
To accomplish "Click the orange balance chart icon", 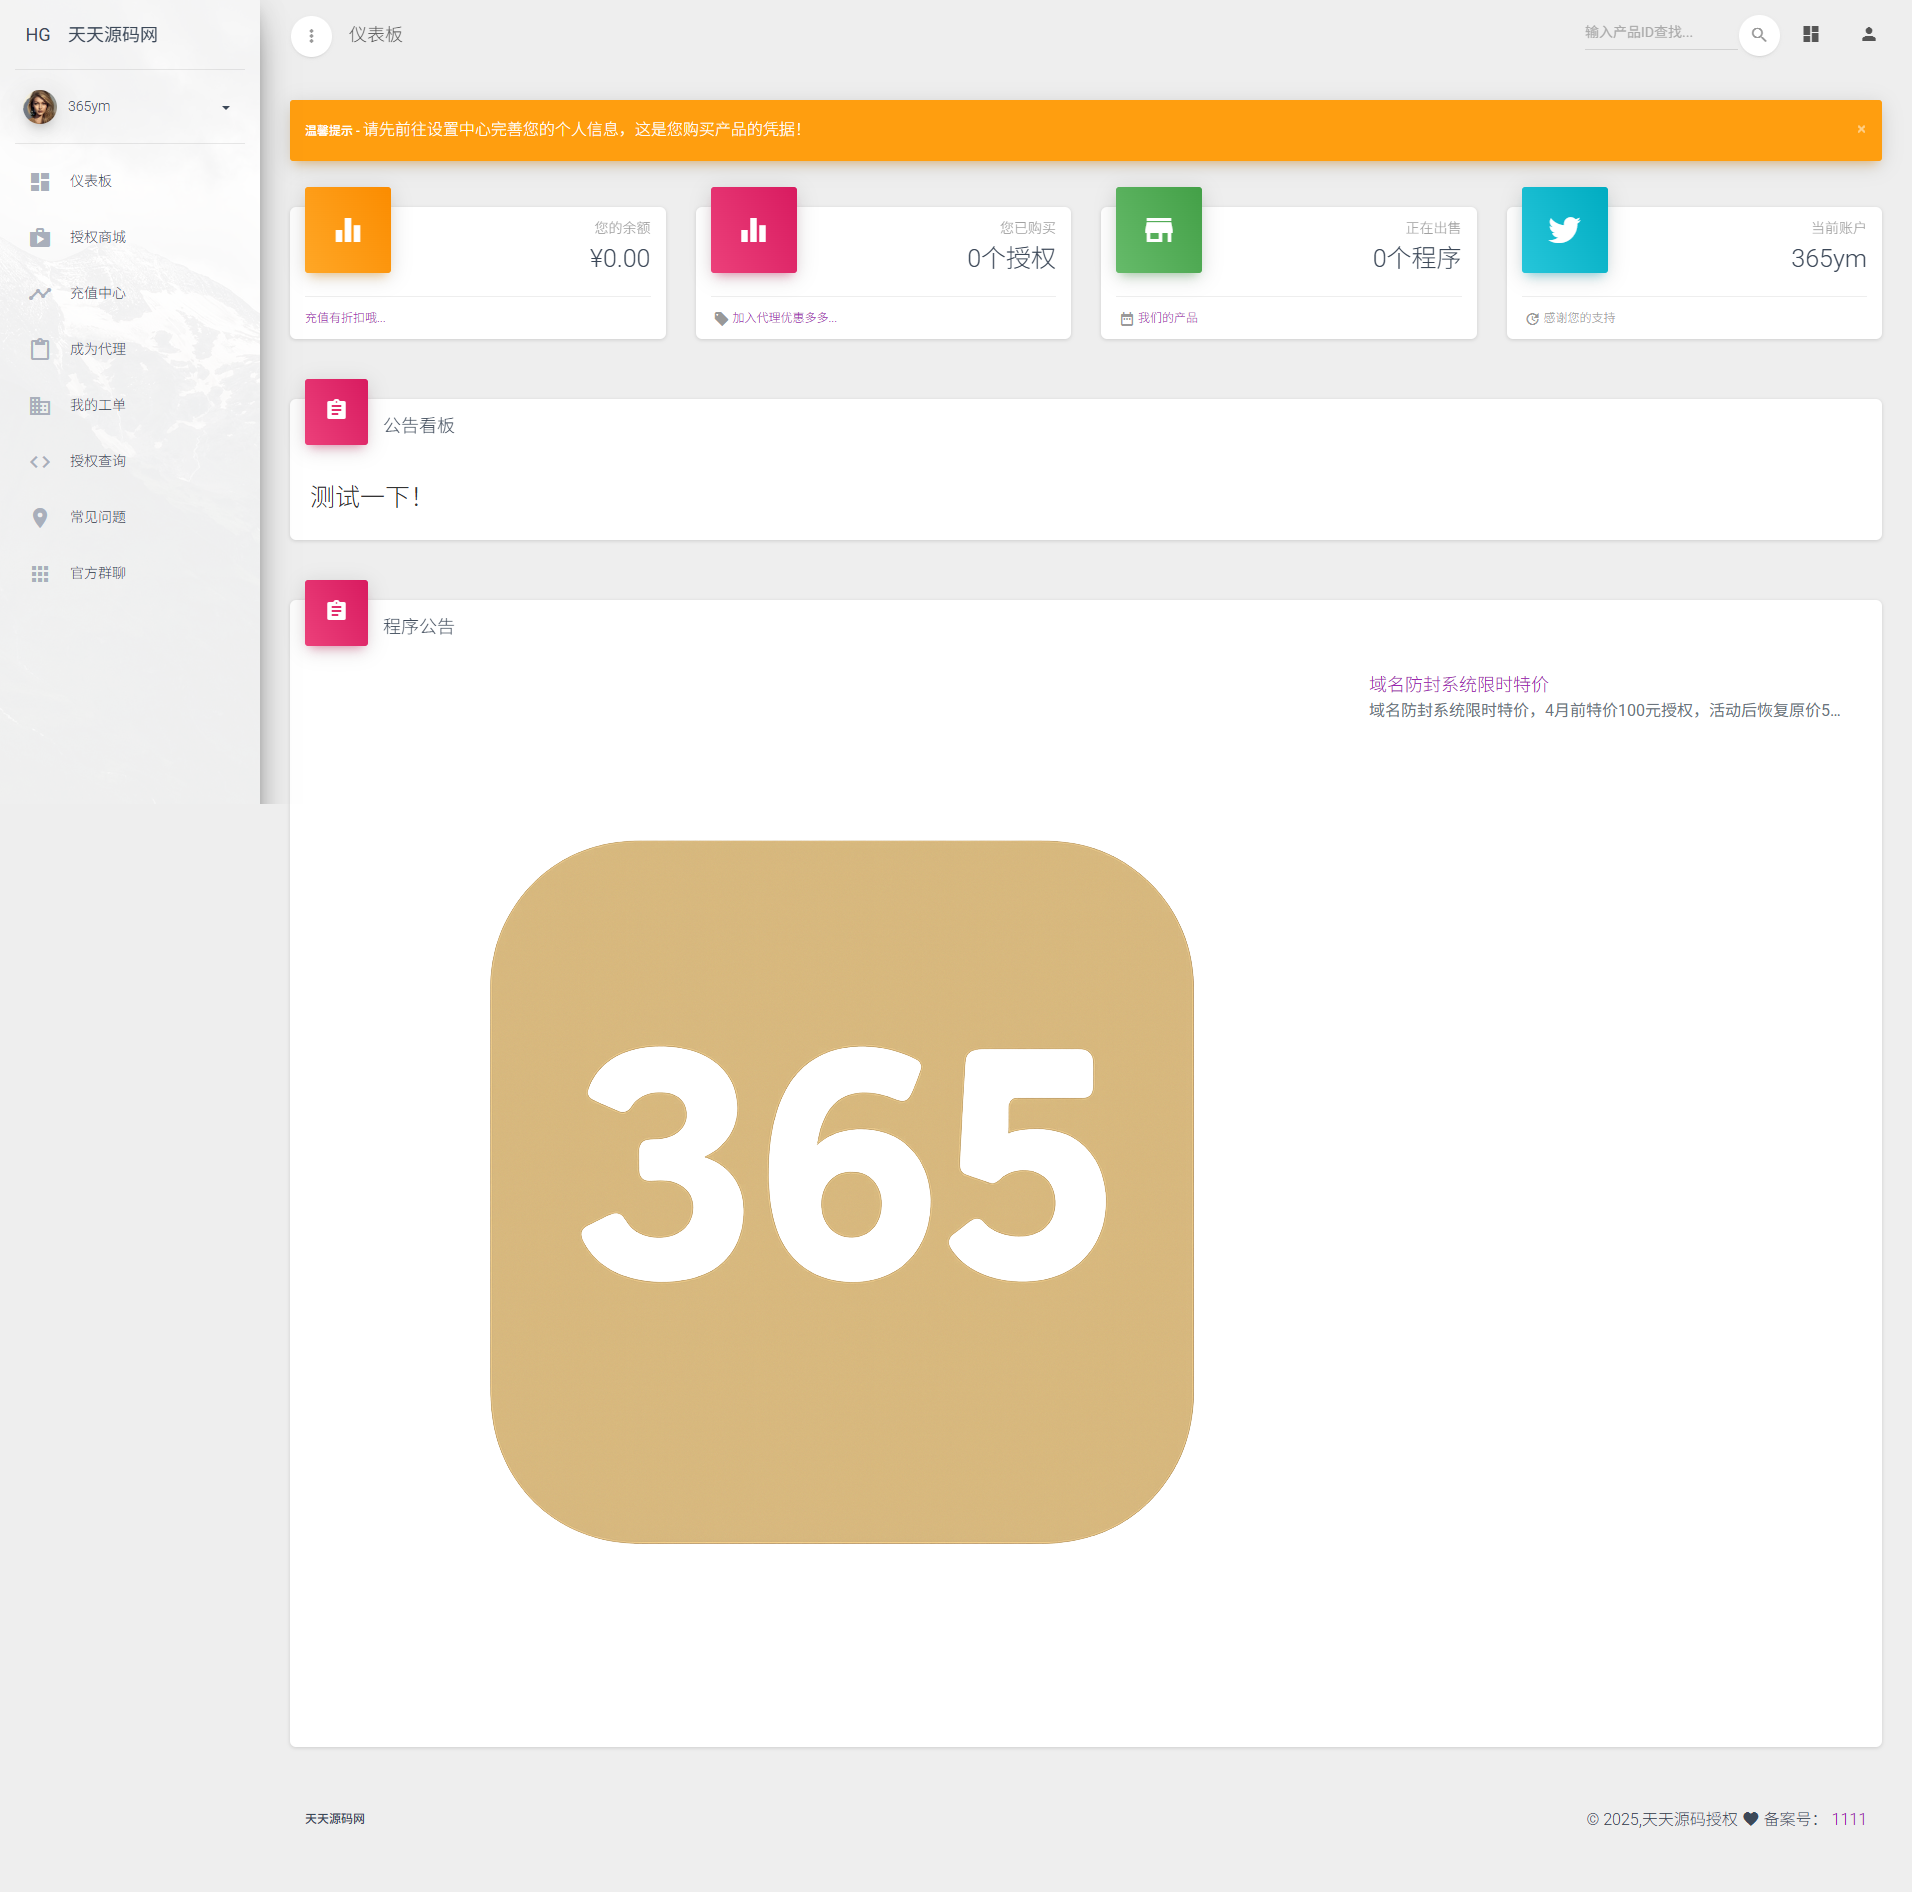I will [x=348, y=230].
